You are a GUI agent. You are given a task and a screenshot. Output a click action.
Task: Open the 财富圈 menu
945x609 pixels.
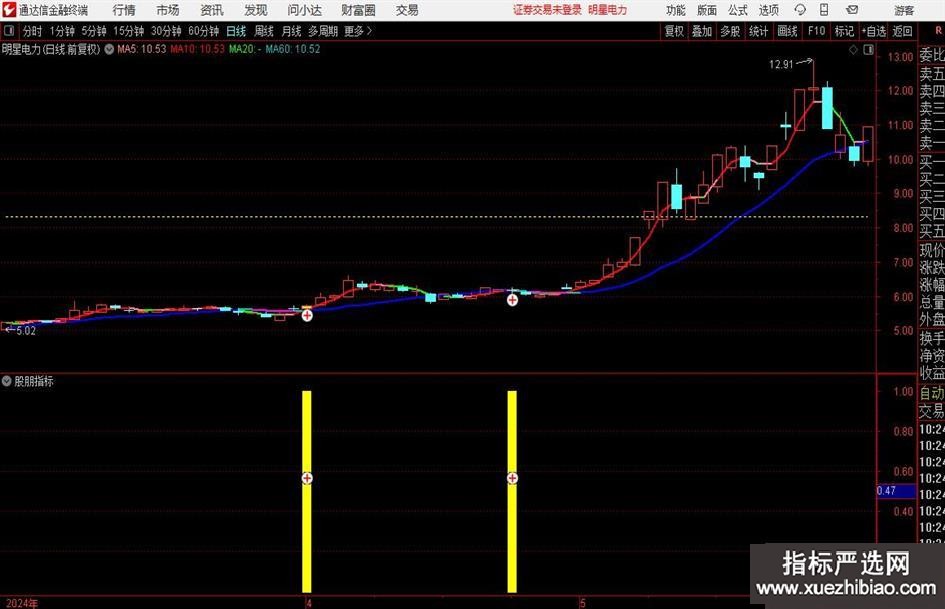(x=358, y=10)
